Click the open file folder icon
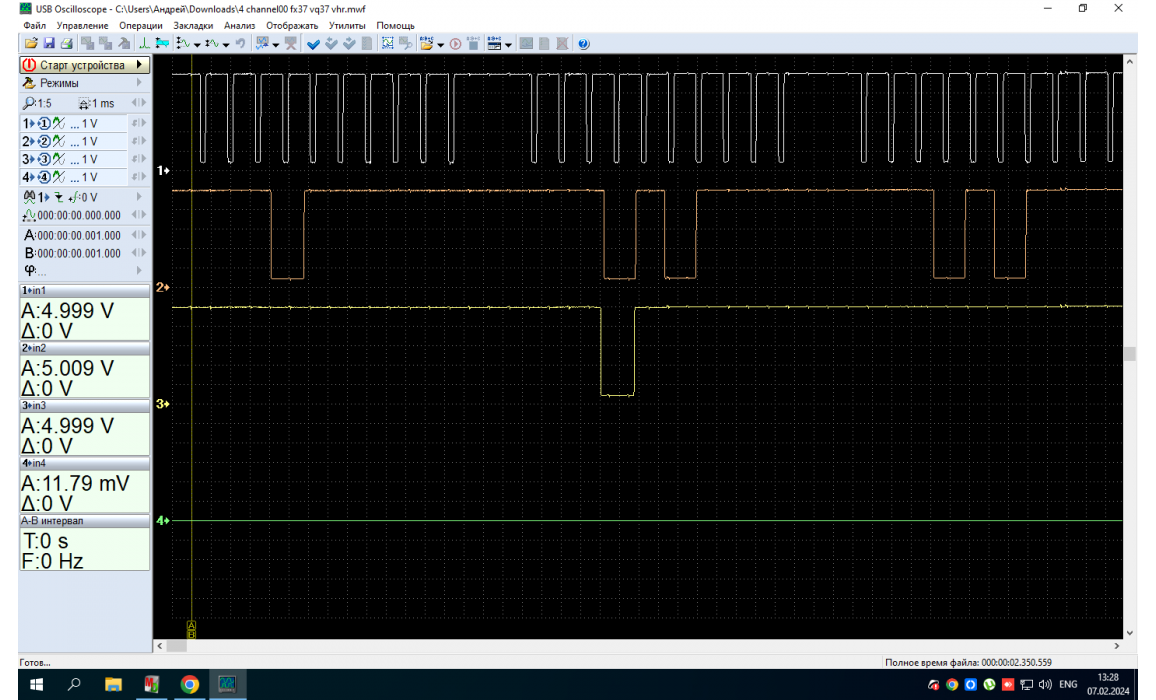The height and width of the screenshot is (700, 1156). click(x=31, y=44)
